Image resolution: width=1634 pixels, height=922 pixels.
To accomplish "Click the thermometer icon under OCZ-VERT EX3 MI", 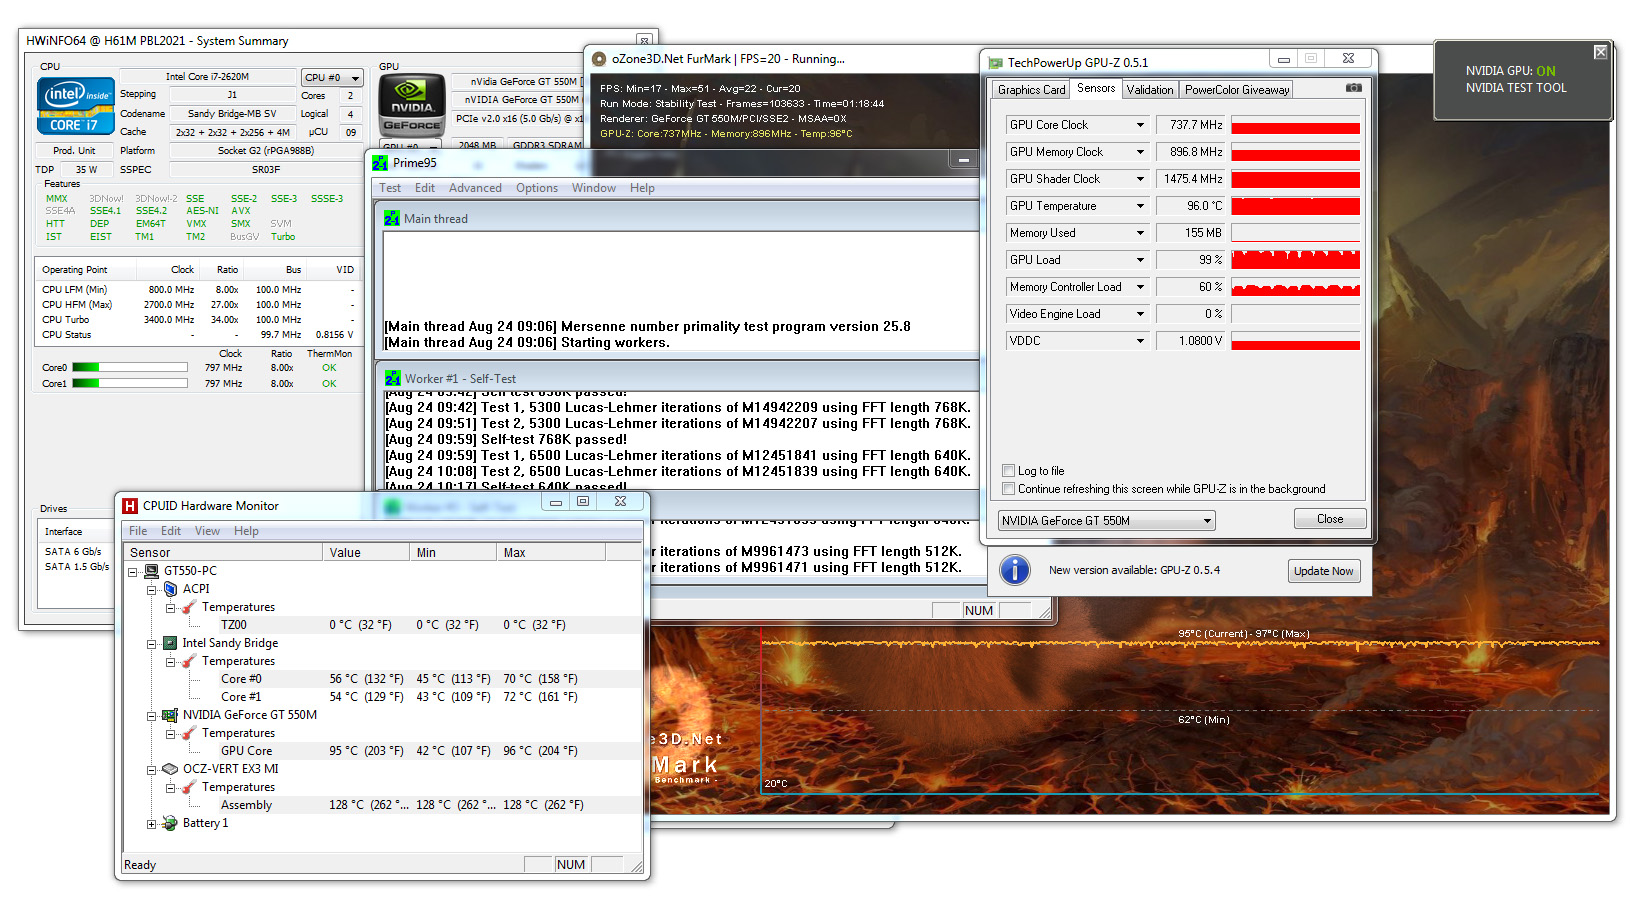I will point(188,787).
